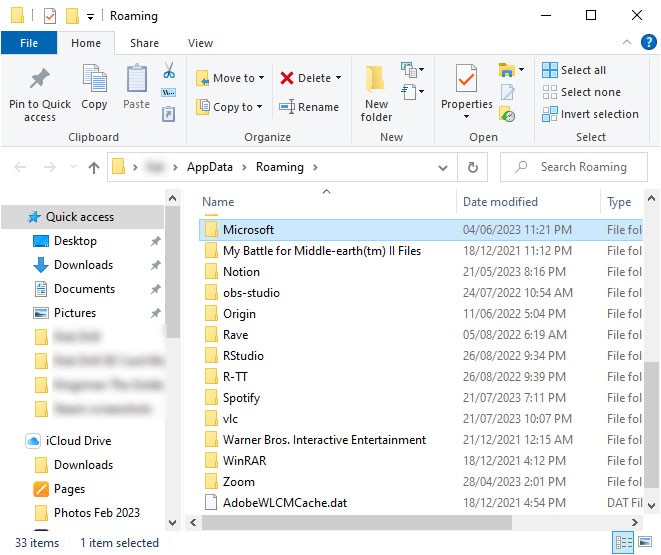The width and height of the screenshot is (661, 555).
Task: Click the Paste shortcut icon
Action: [x=169, y=114]
